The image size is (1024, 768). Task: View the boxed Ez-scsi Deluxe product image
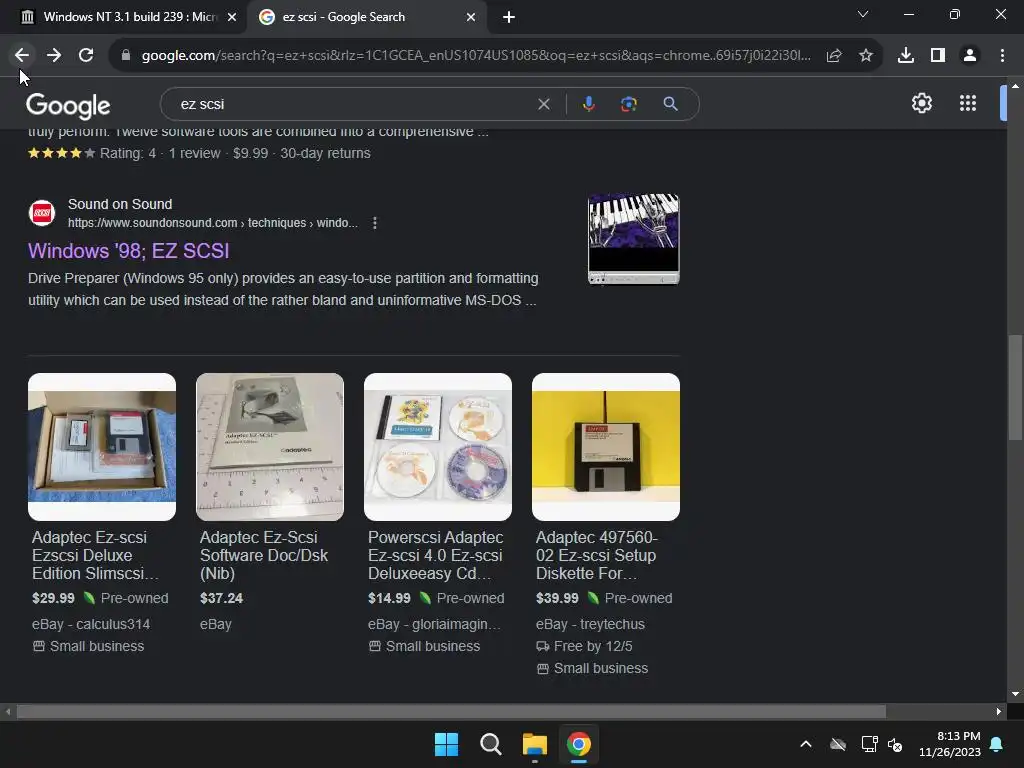(x=102, y=447)
